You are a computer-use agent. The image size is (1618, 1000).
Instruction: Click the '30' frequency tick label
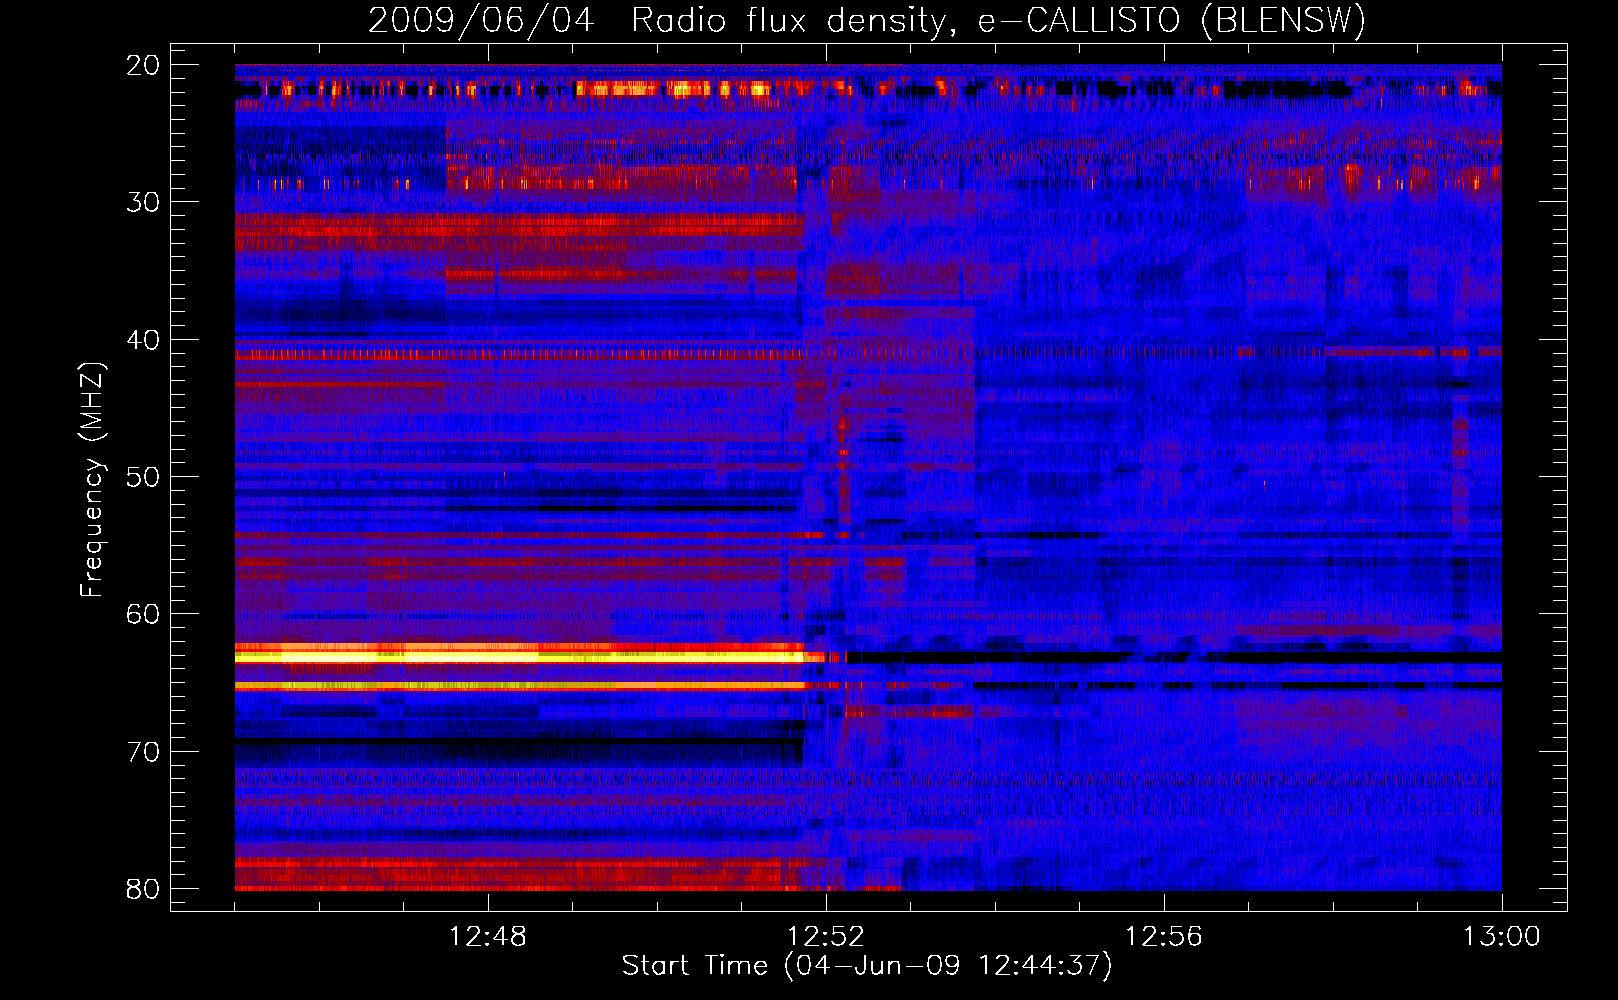(x=143, y=202)
